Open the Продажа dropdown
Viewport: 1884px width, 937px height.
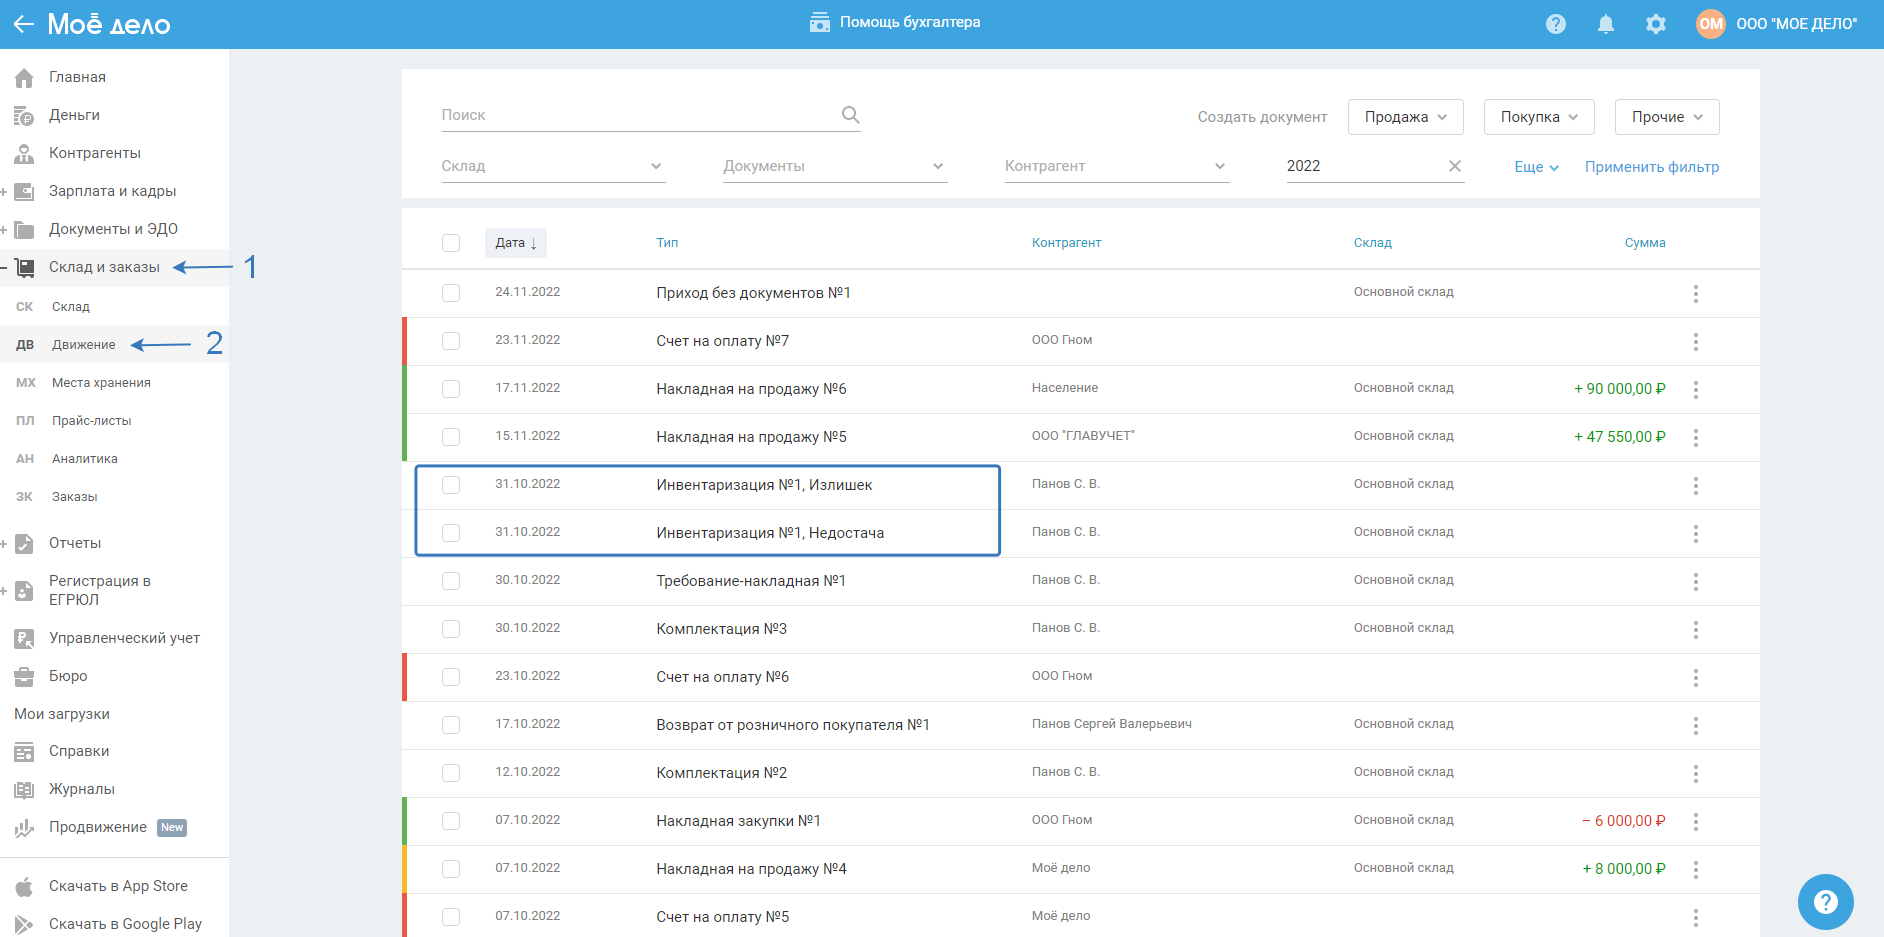tap(1405, 117)
